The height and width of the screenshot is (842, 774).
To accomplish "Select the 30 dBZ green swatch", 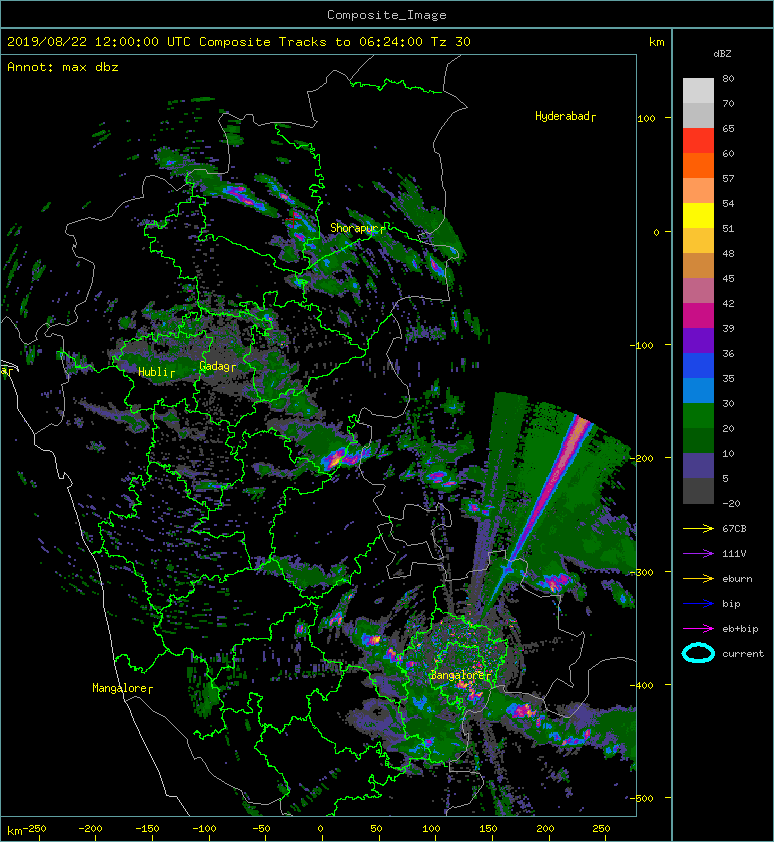I will [x=698, y=415].
